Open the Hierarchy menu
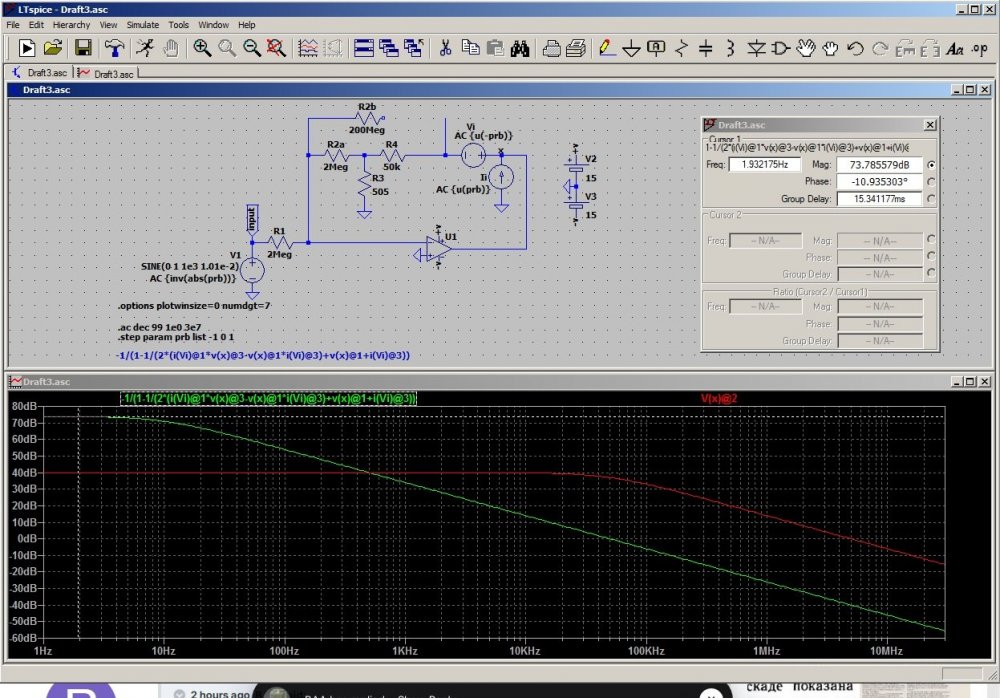Screen dimensions: 1000x698 (71, 24)
